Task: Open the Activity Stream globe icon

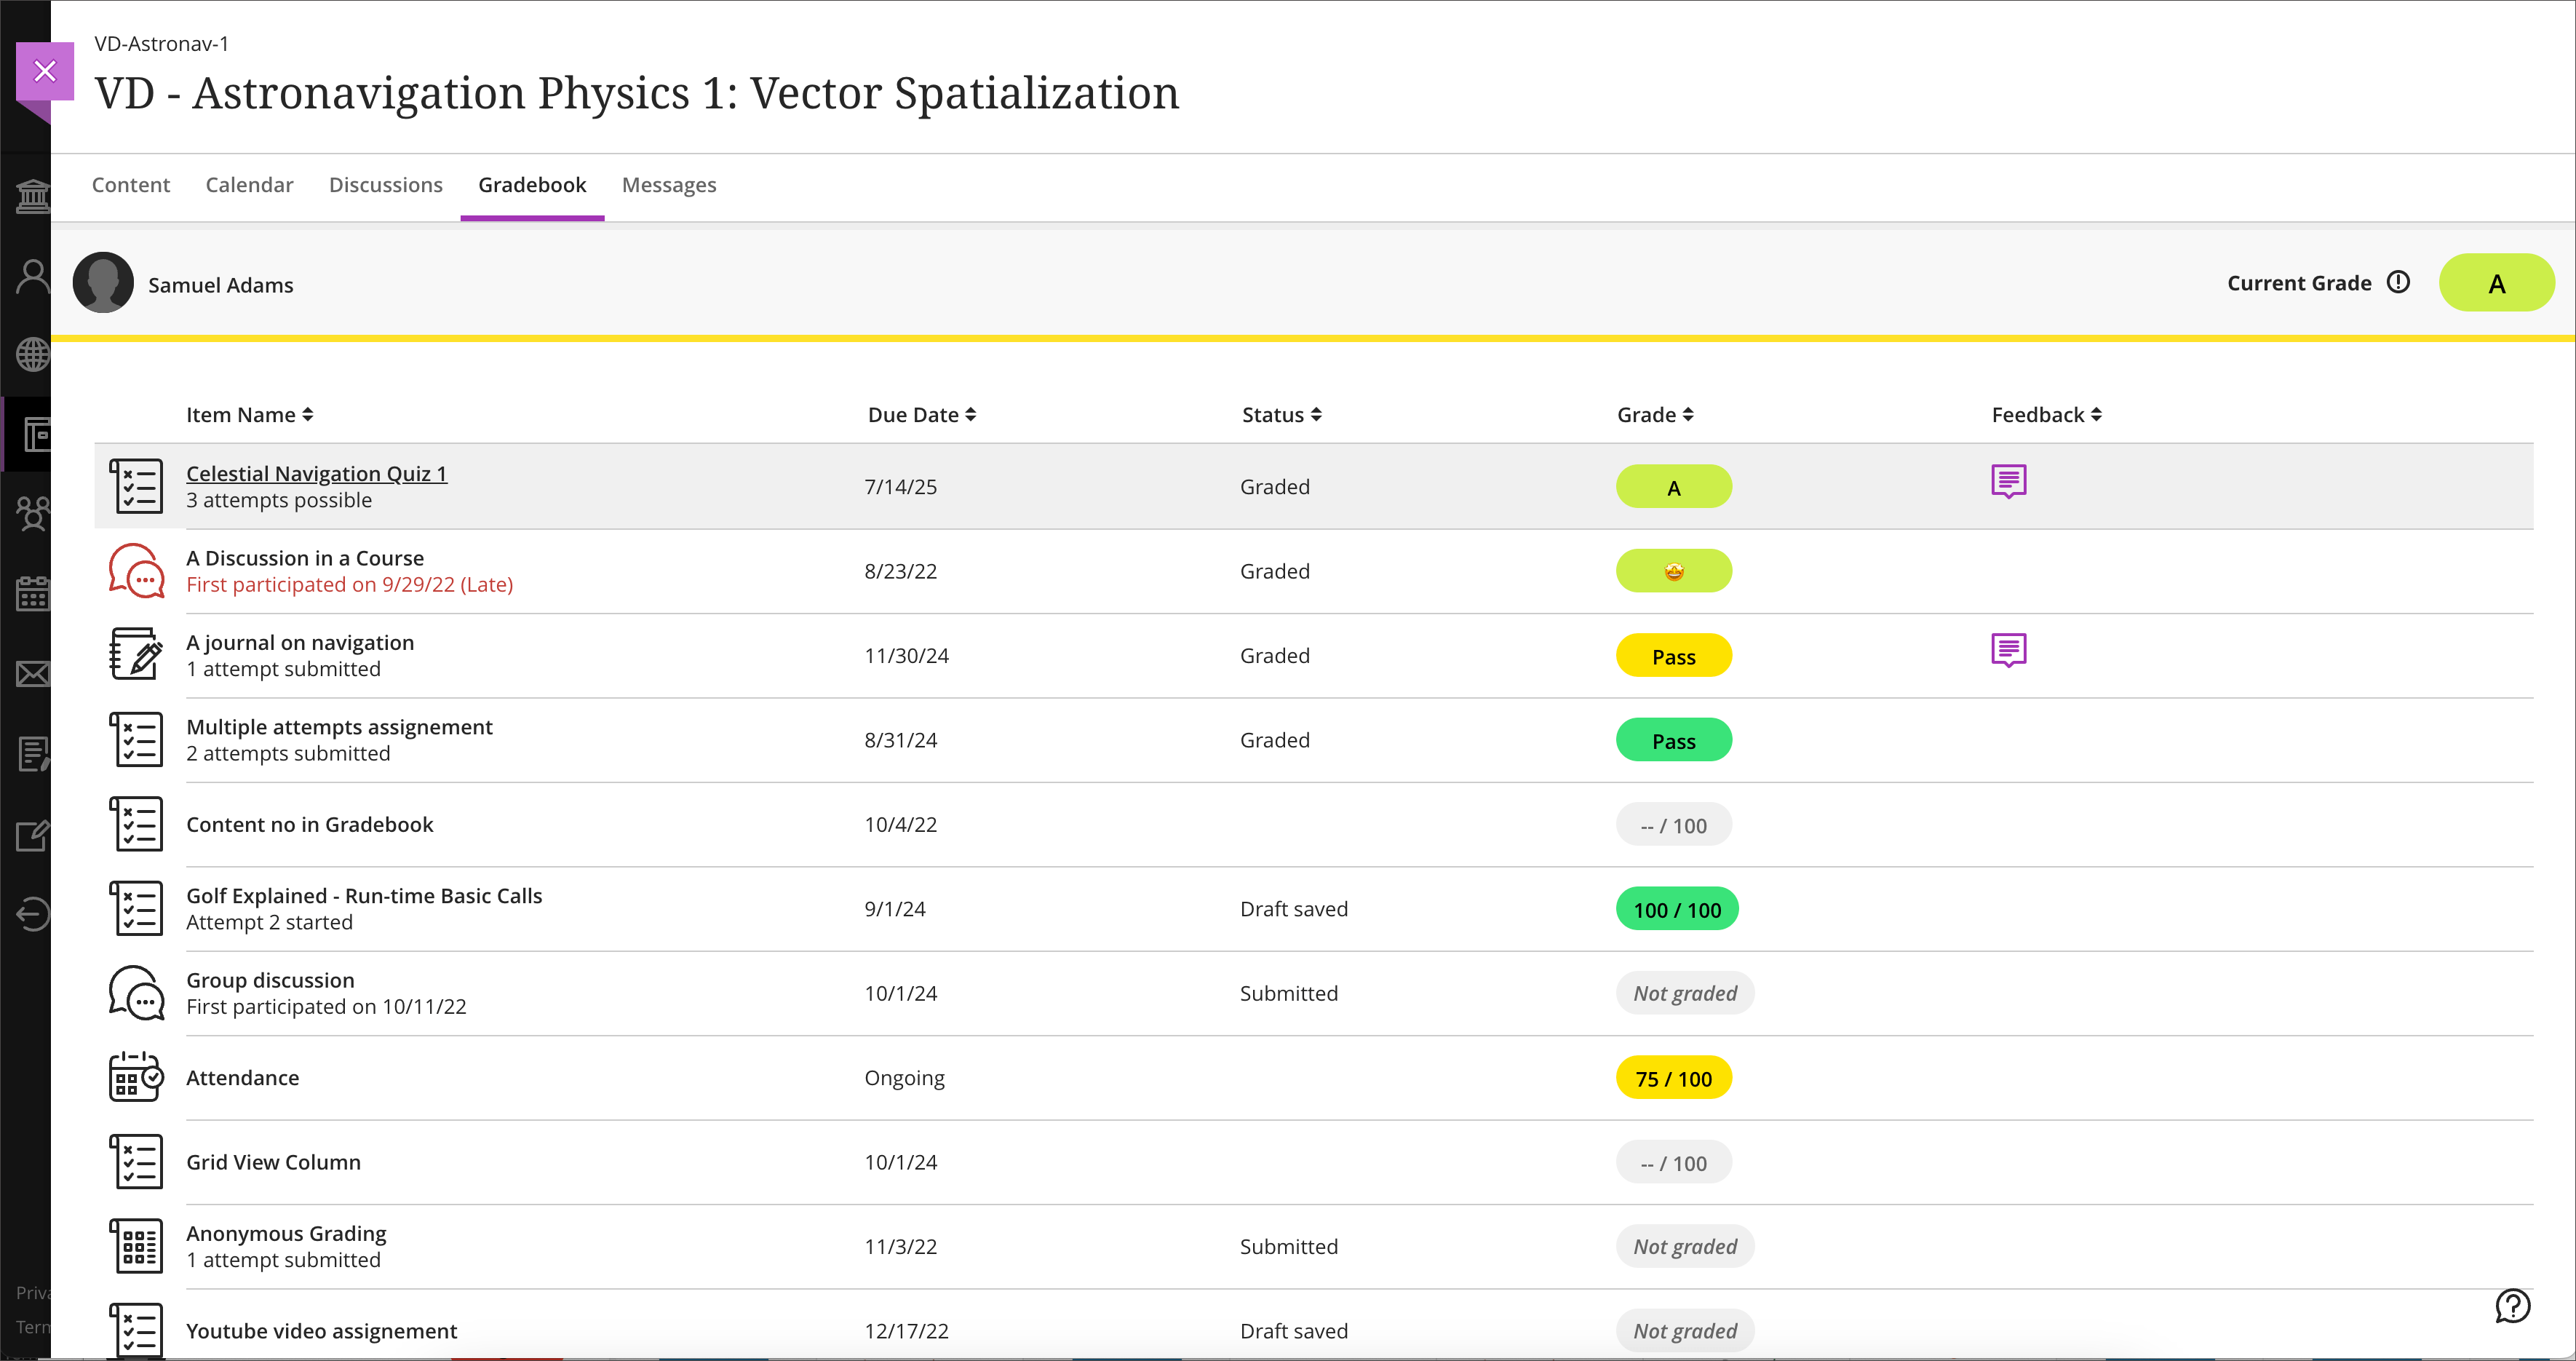Action: pos(31,355)
